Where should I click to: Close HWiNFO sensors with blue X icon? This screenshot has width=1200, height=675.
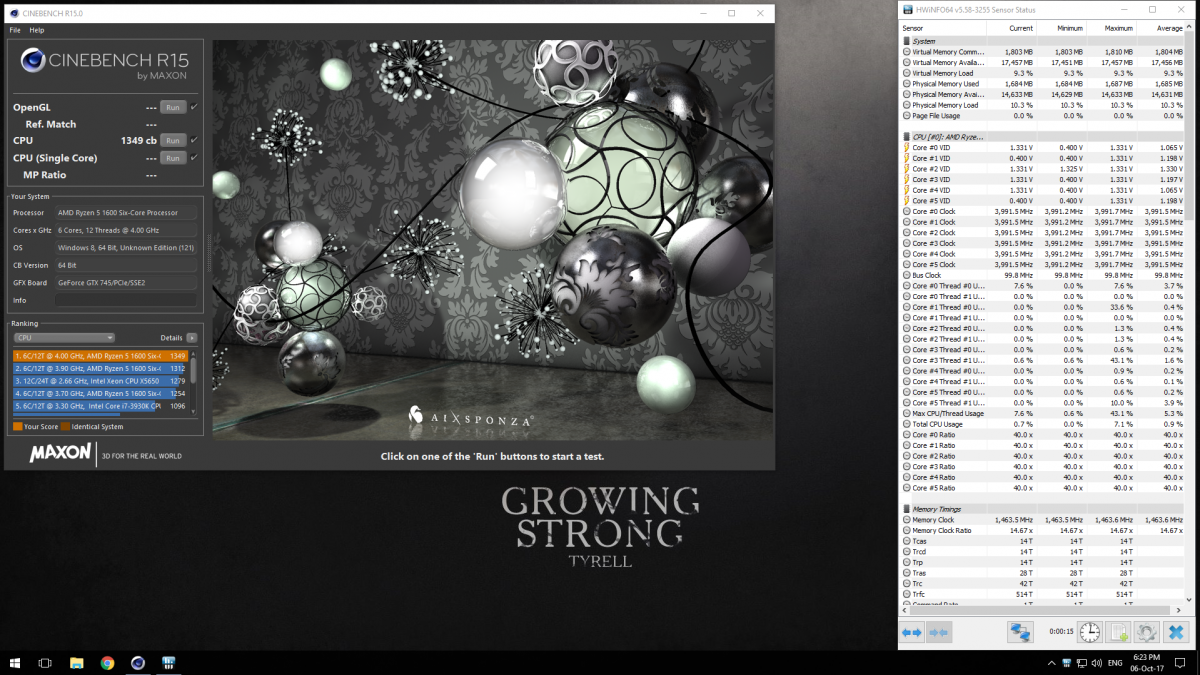pyautogui.click(x=1176, y=632)
